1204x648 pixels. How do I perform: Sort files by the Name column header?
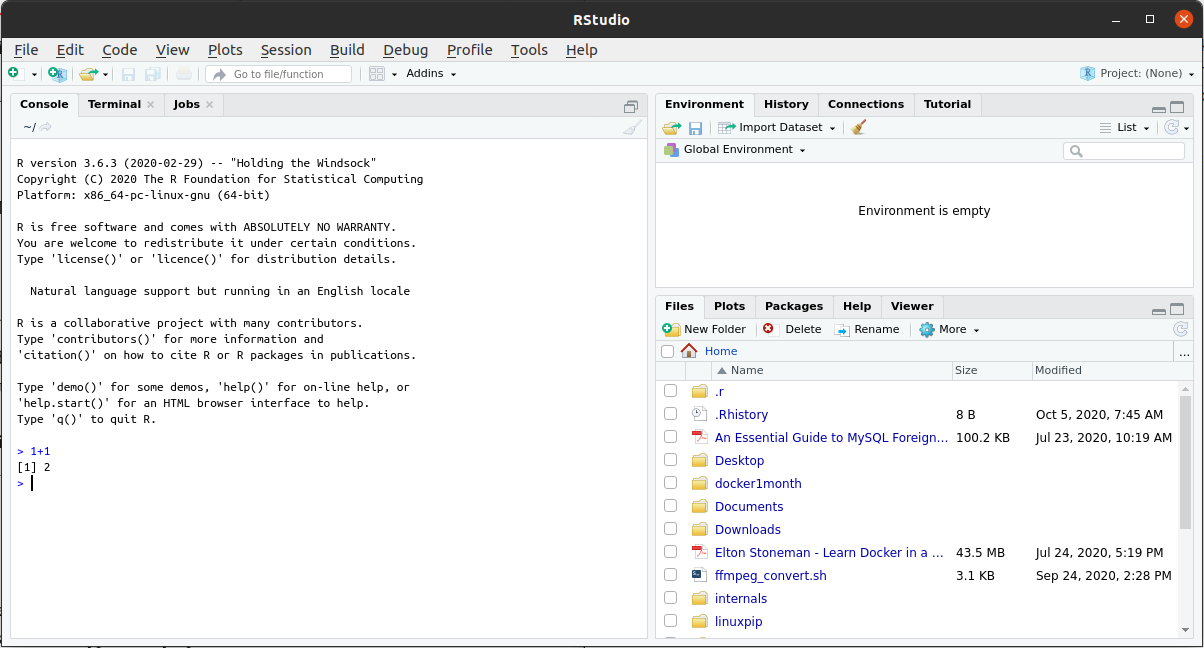click(747, 370)
